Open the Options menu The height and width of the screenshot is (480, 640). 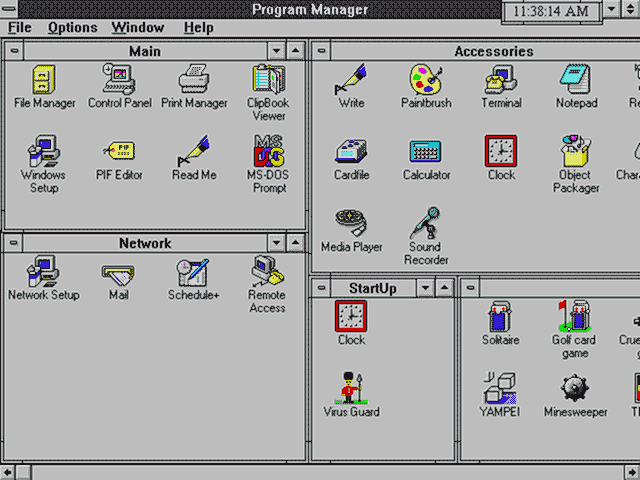click(73, 28)
